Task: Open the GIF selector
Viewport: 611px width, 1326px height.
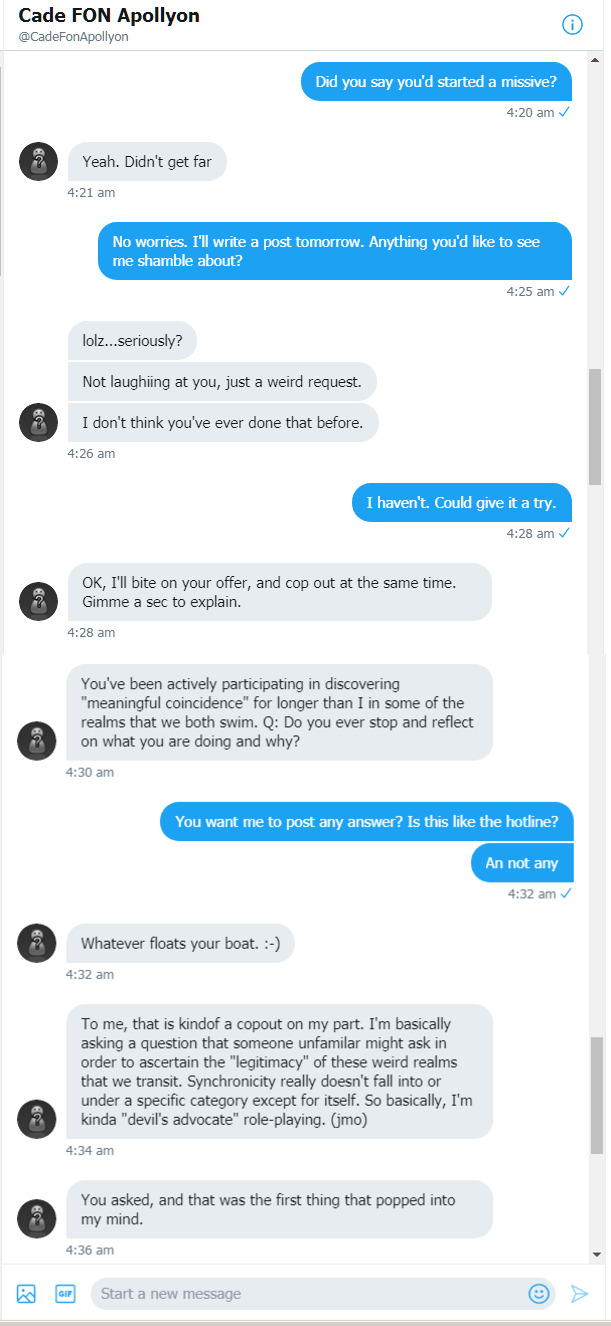Action: pyautogui.click(x=64, y=1293)
